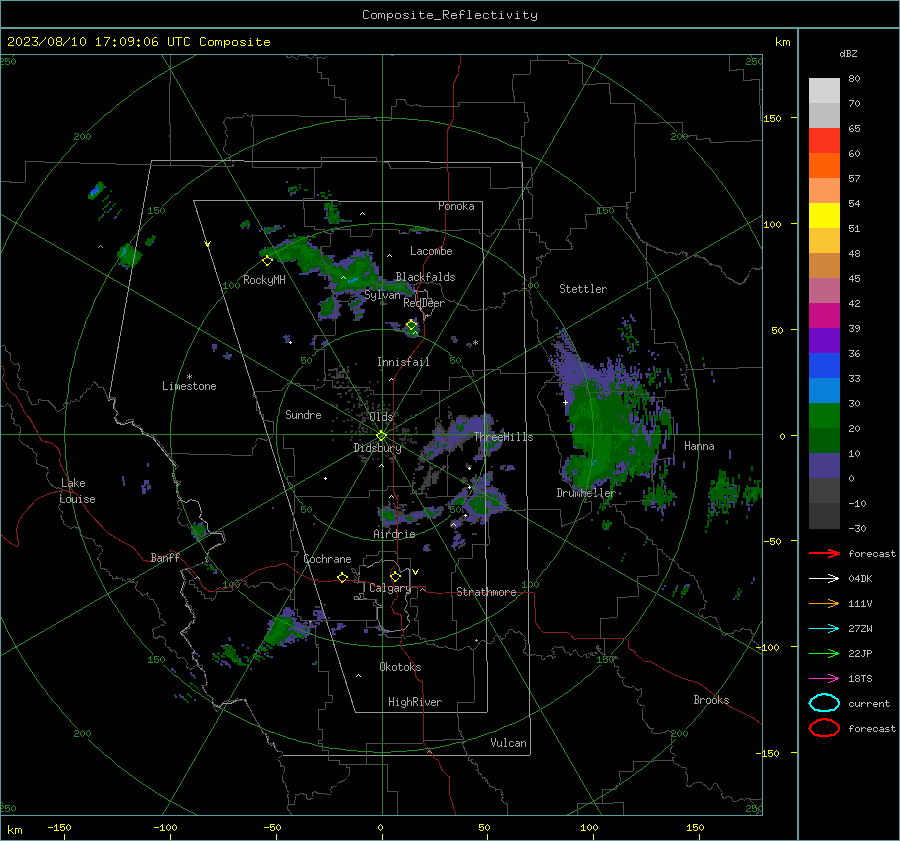Screen dimensions: 900x841
Task: Click the Lacombe city label
Action: (x=431, y=251)
